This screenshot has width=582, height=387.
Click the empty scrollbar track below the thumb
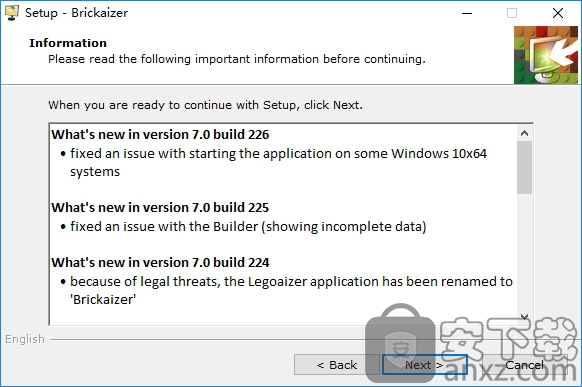pyautogui.click(x=524, y=252)
